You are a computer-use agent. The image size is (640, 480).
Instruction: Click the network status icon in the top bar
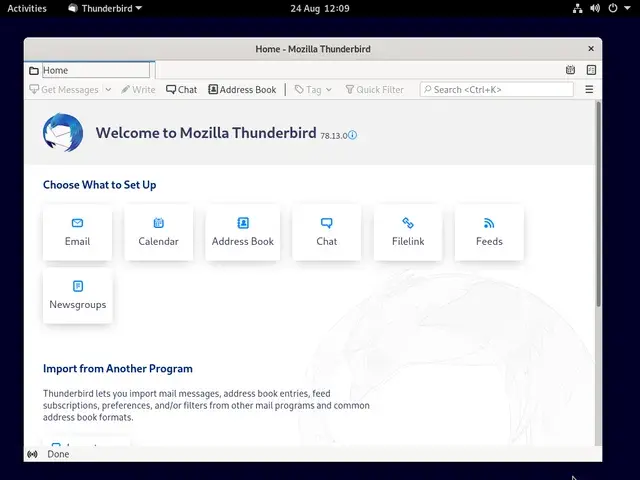pos(577,8)
